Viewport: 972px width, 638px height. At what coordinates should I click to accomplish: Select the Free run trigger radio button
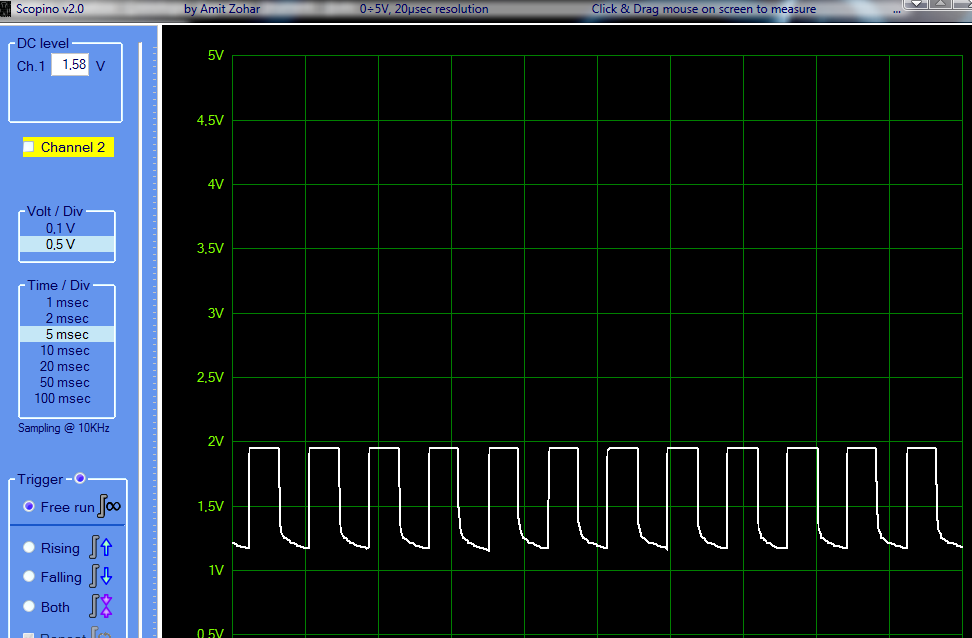[29, 507]
